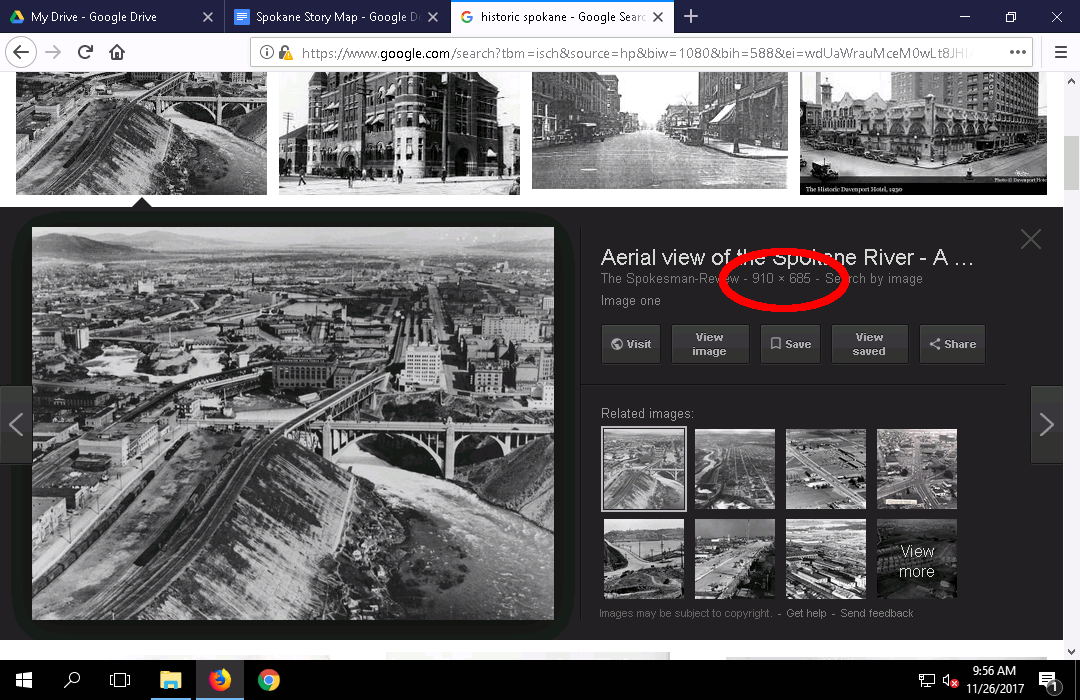The width and height of the screenshot is (1080, 700).
Task: Reload the page with the refresh icon
Action: click(86, 52)
